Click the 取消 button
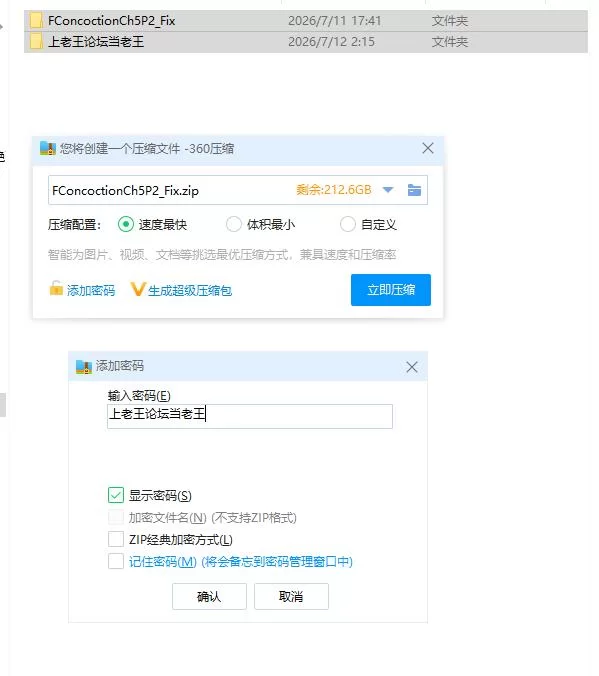 pos(291,596)
